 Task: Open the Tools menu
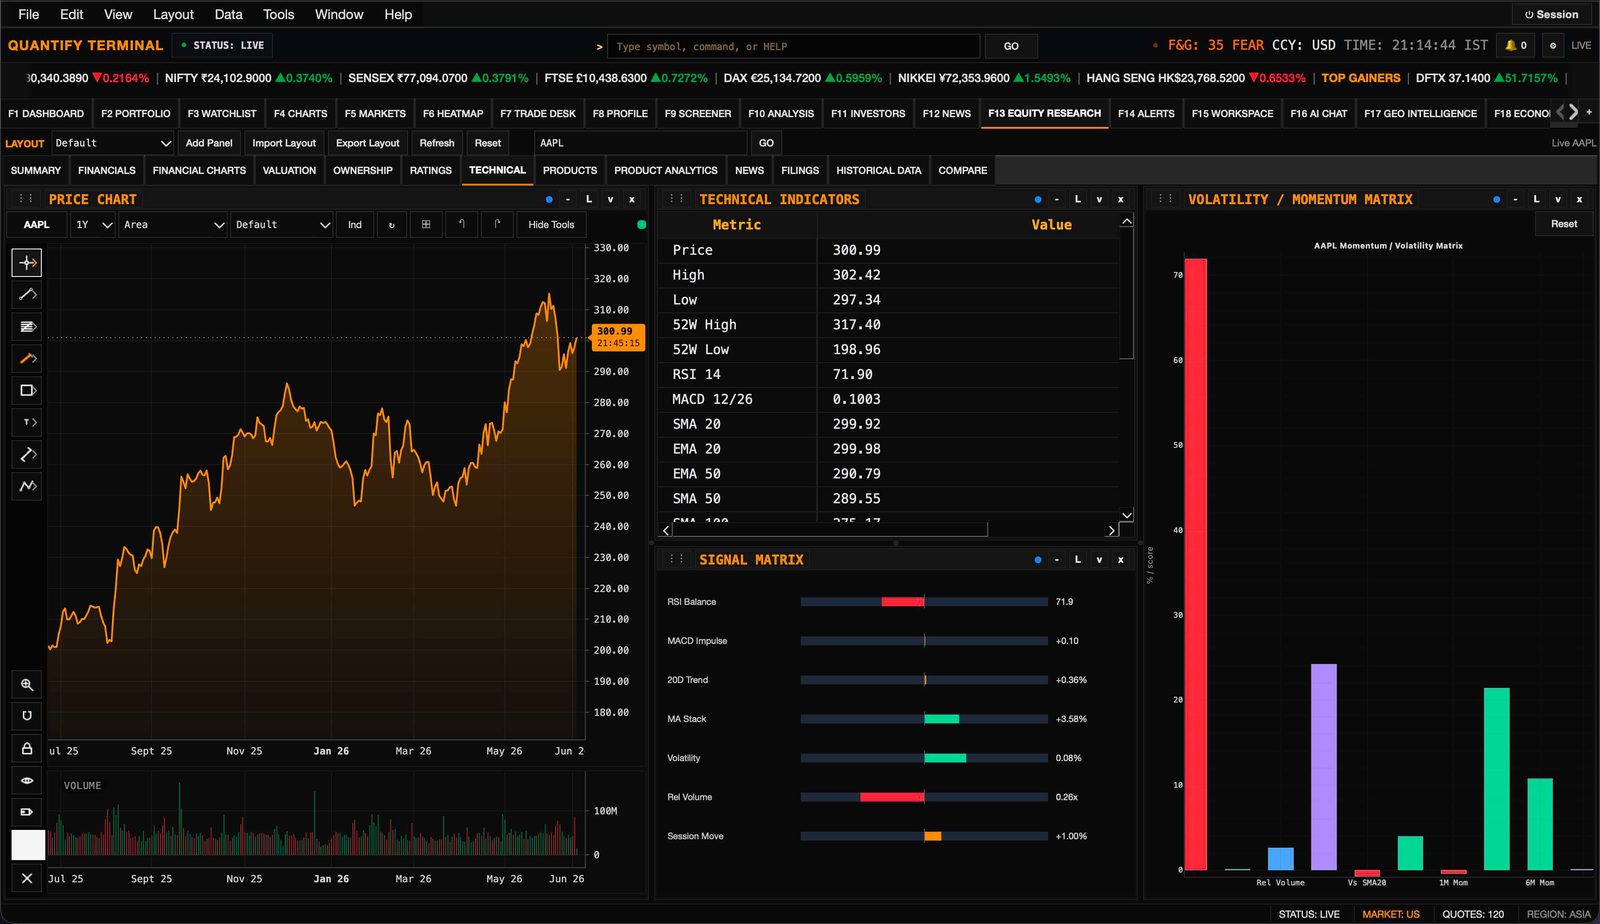(278, 15)
